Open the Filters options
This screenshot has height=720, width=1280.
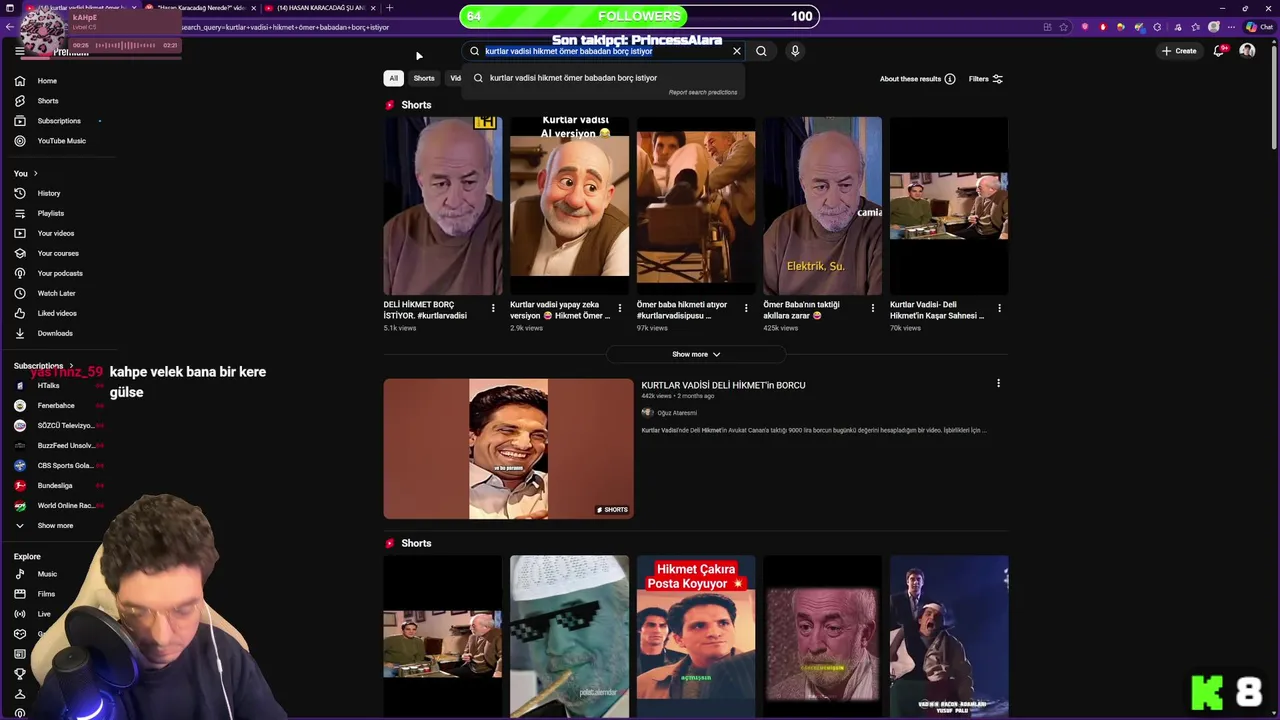[986, 79]
